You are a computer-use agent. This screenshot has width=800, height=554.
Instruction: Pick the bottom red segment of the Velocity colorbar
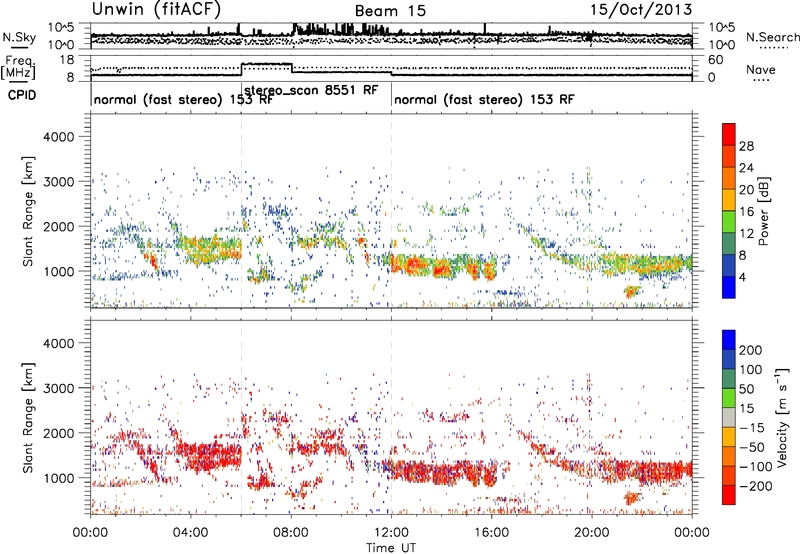(729, 495)
